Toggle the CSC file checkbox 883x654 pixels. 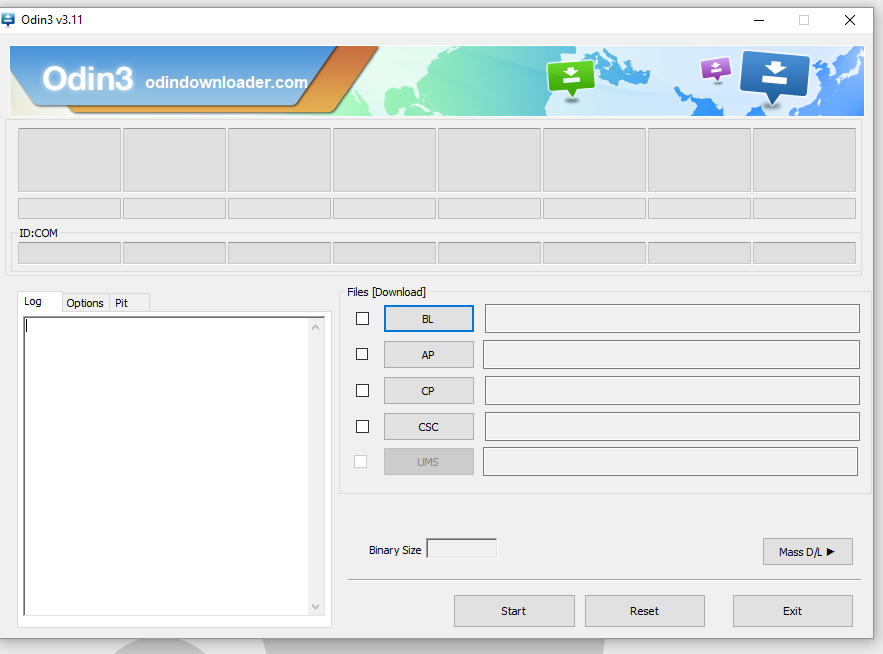pos(362,426)
